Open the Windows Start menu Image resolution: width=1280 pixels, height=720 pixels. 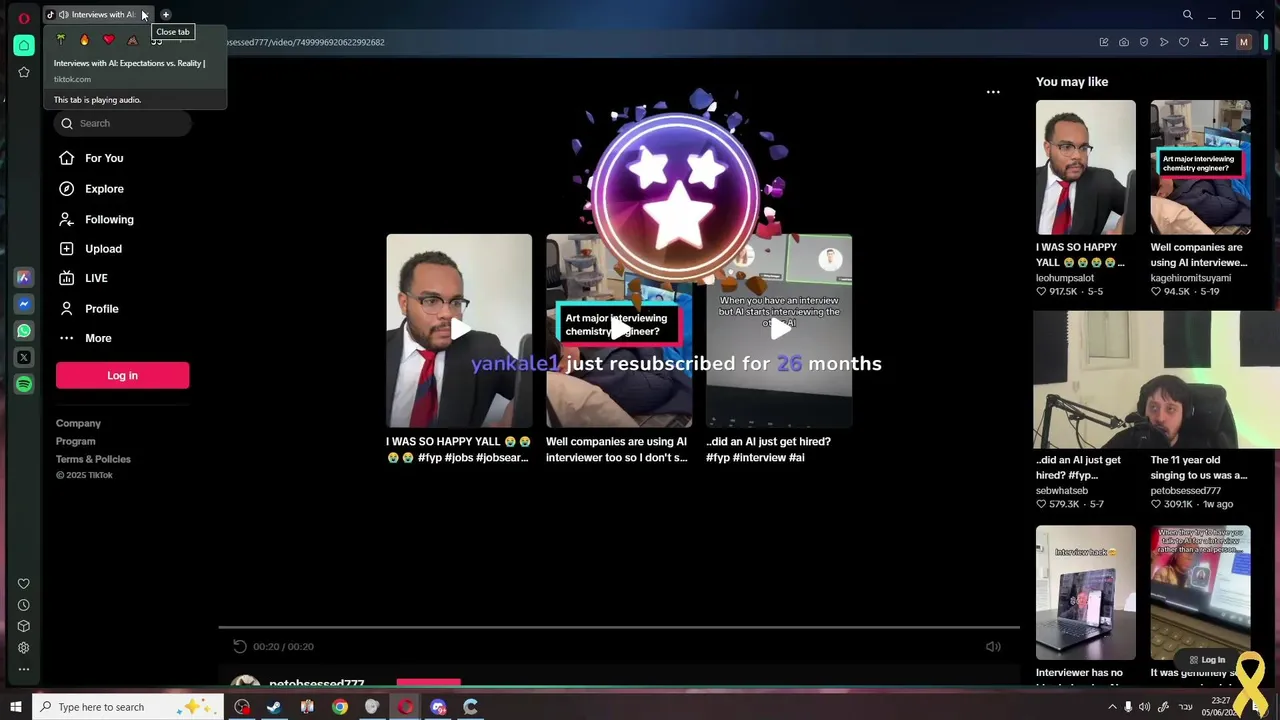coord(16,707)
